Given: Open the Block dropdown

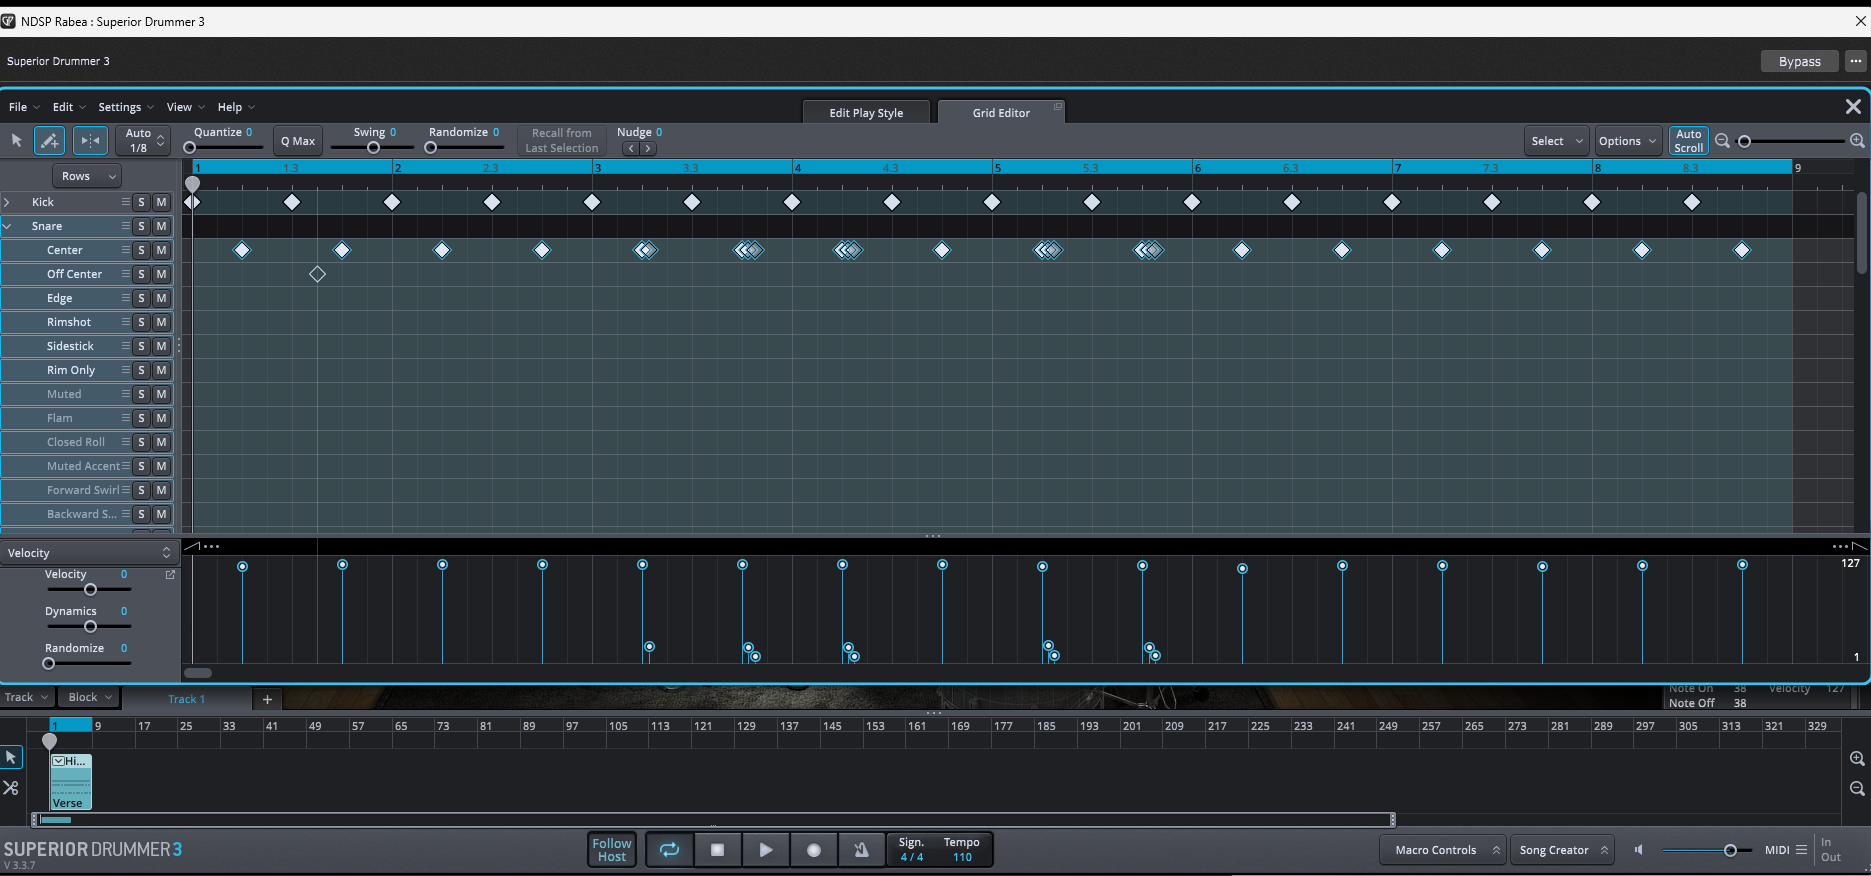Looking at the screenshot, I should click(91, 697).
